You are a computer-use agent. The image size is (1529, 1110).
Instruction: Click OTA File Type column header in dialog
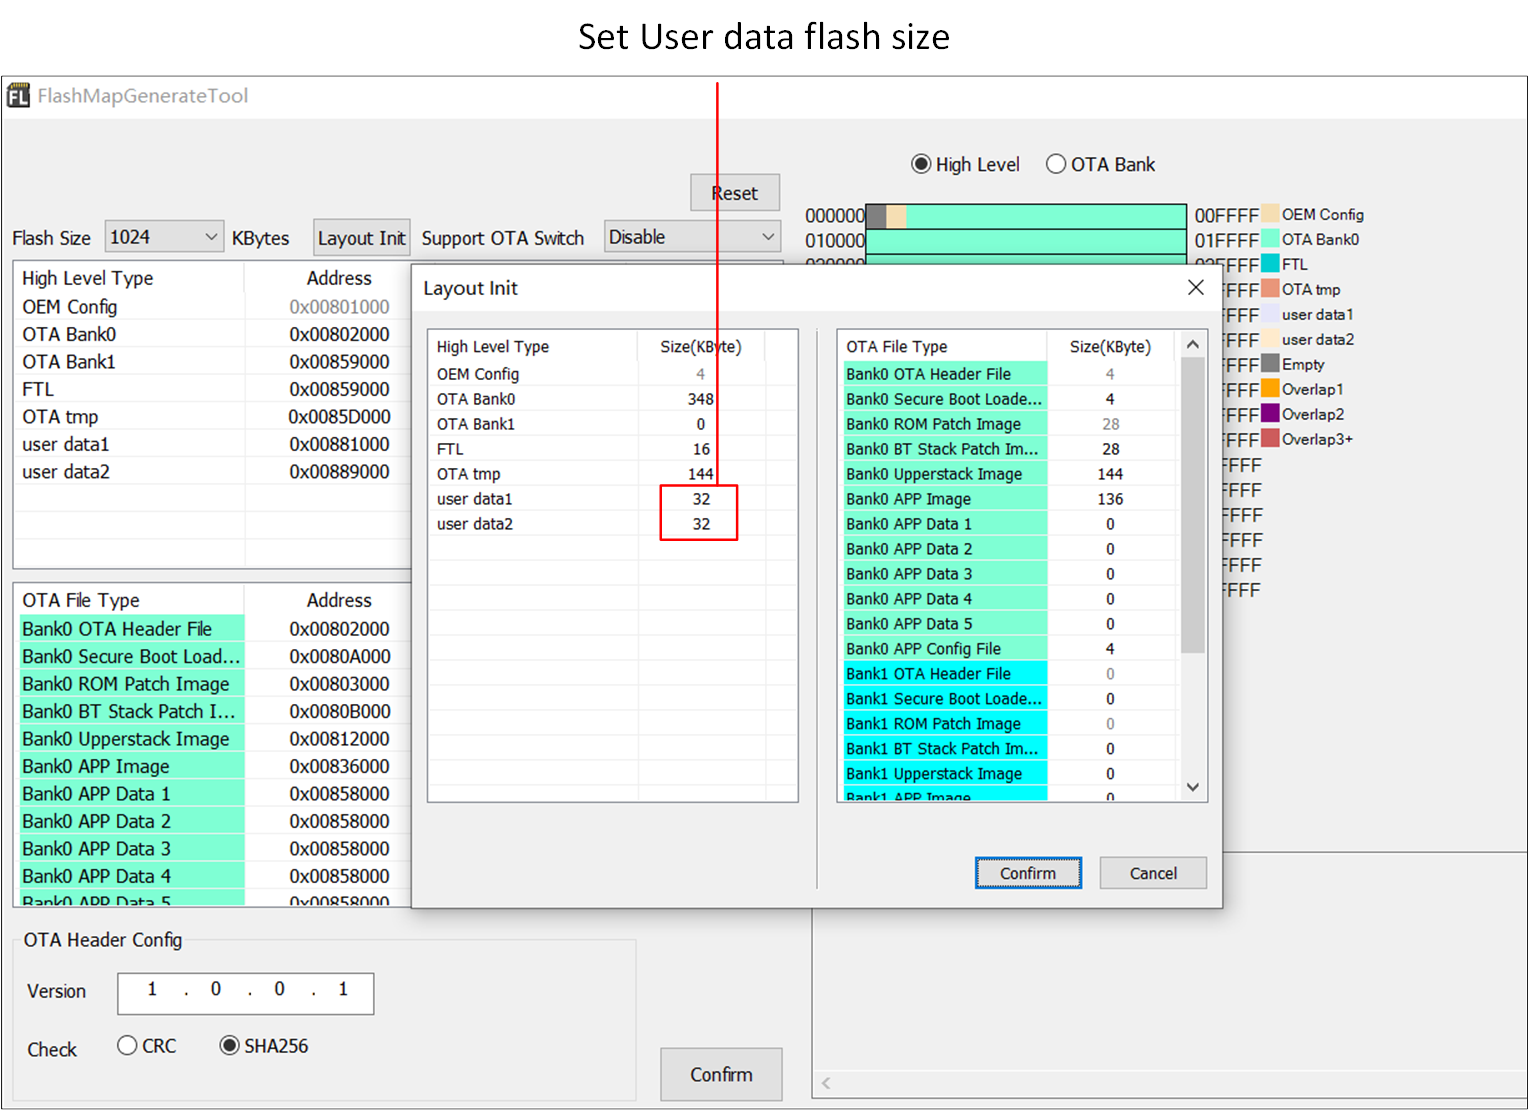[943, 346]
